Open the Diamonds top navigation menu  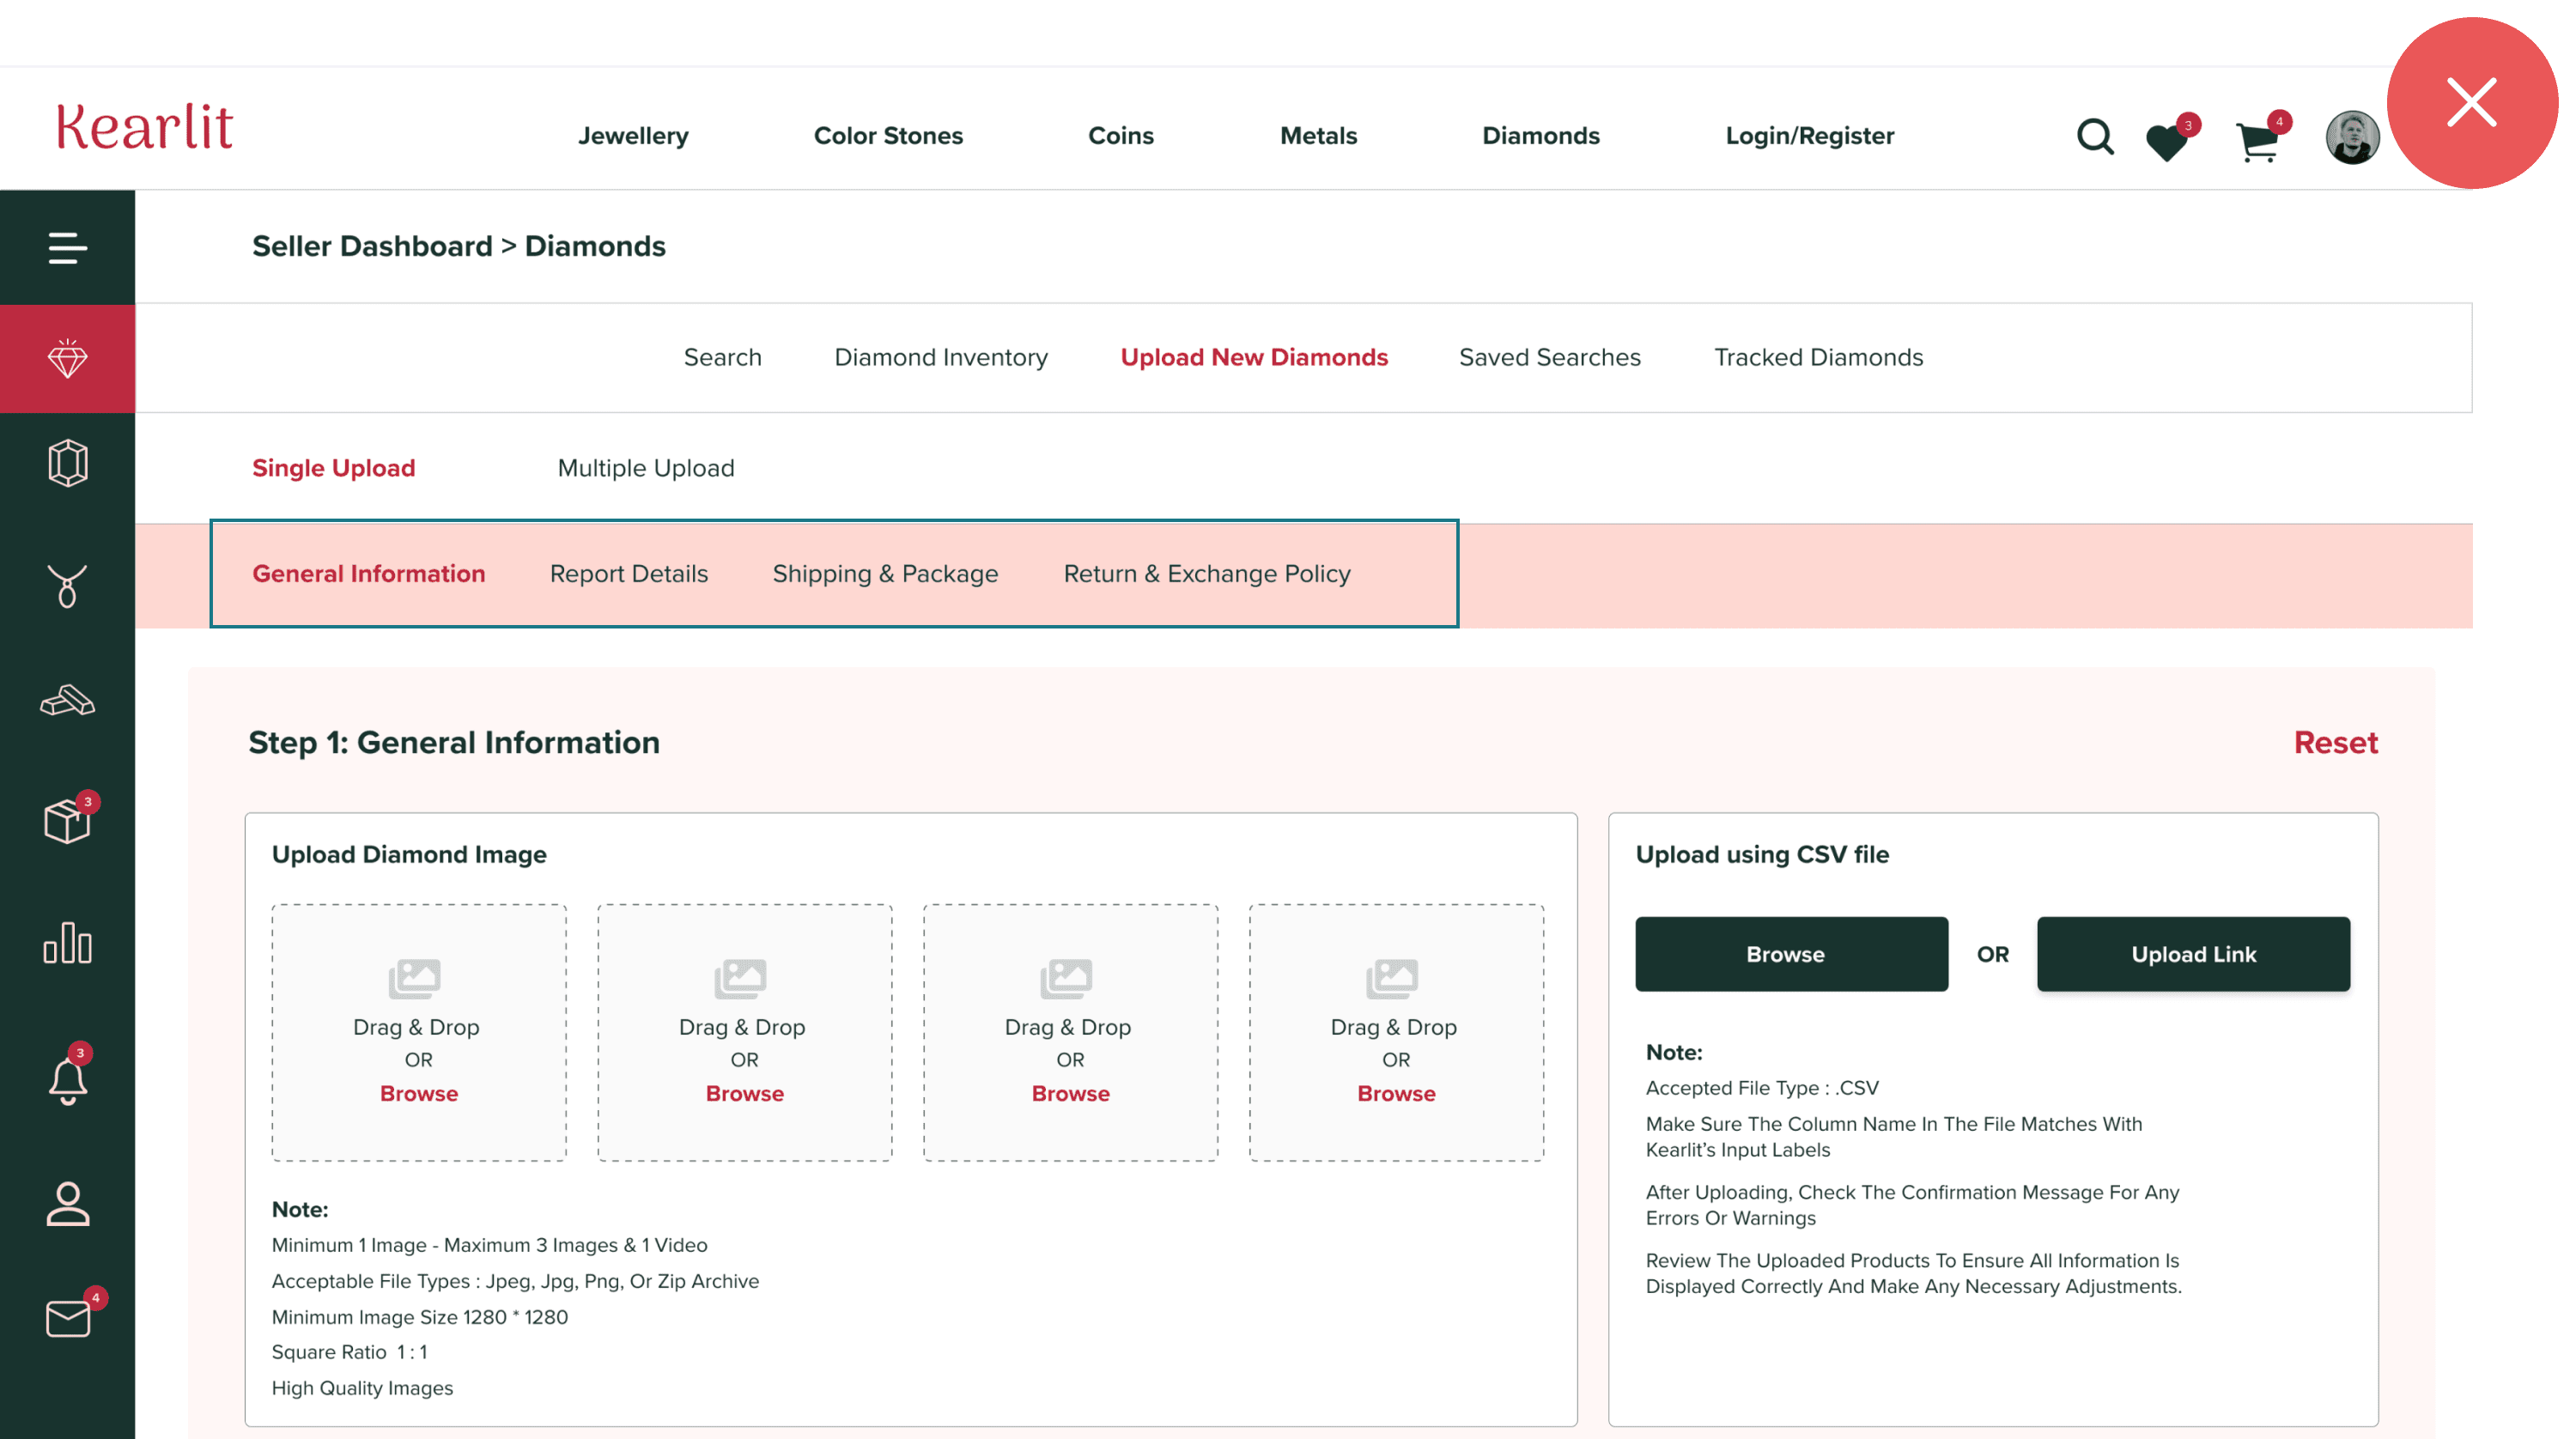click(x=1540, y=135)
